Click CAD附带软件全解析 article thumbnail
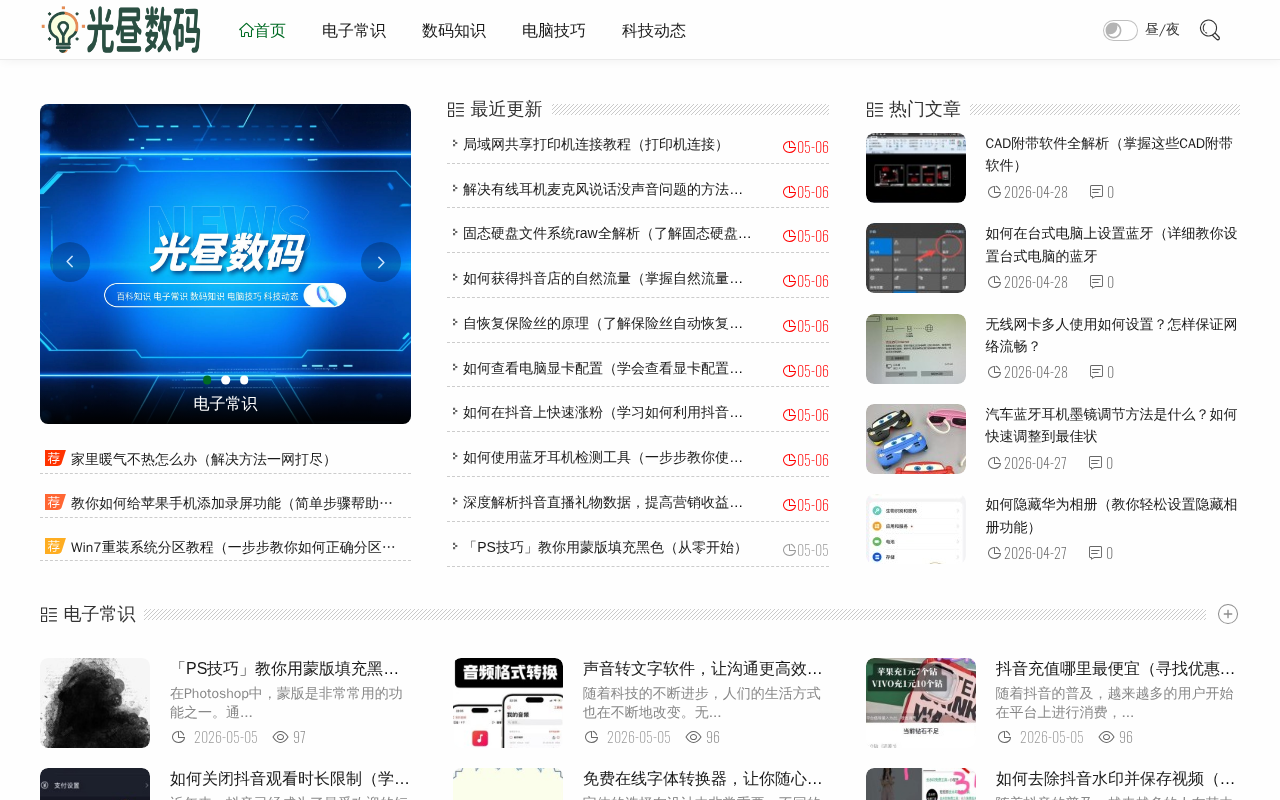This screenshot has width=1280, height=800. (x=916, y=168)
